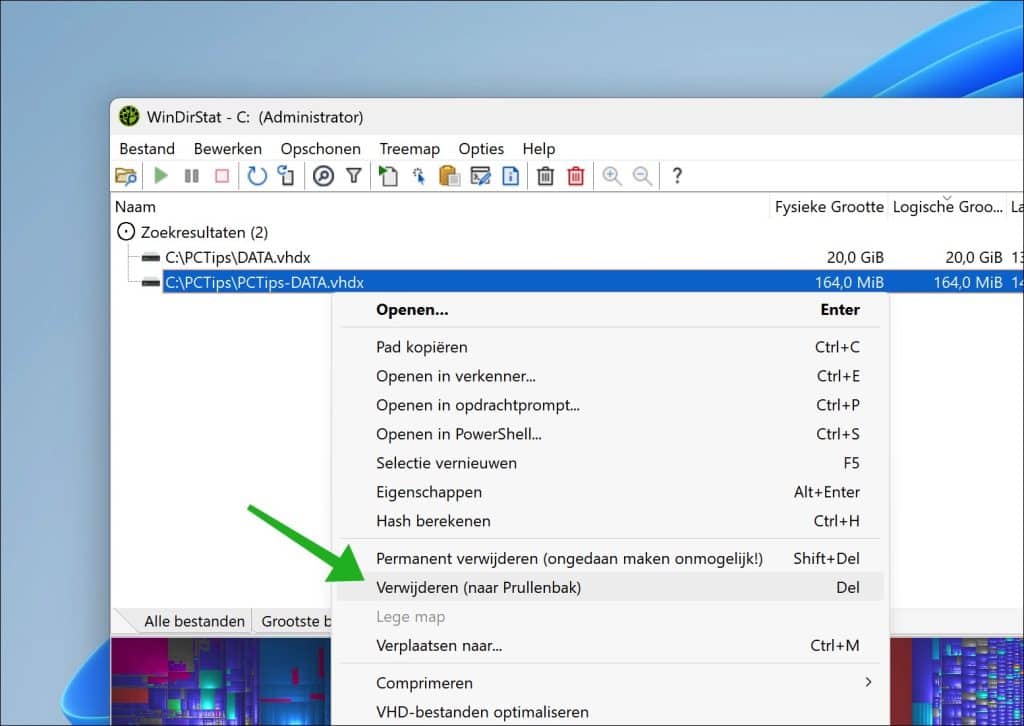Click the refresh selected item icon

[x=286, y=176]
